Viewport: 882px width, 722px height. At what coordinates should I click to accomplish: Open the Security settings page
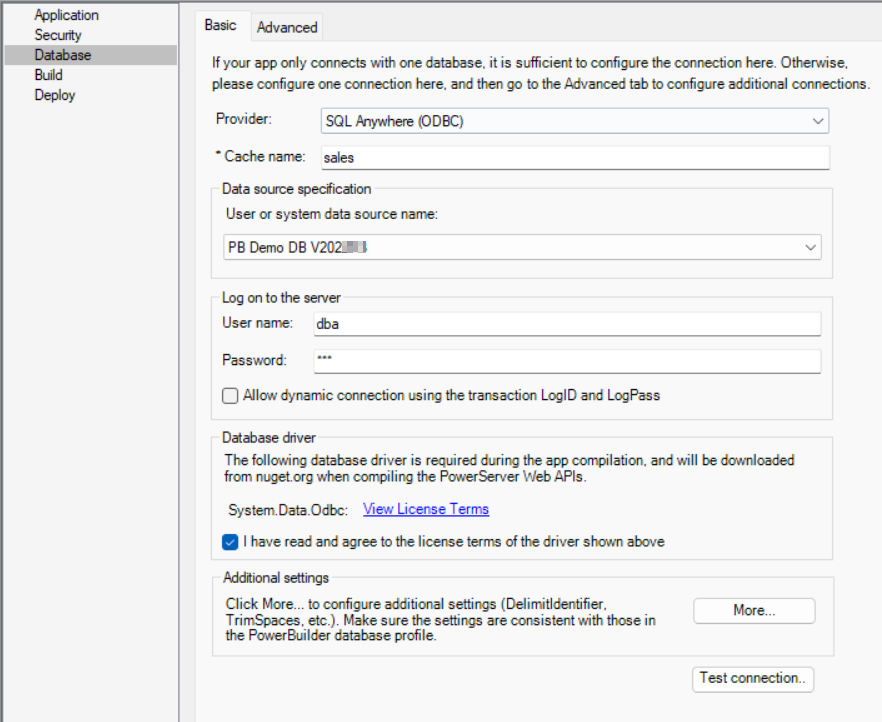tap(58, 35)
